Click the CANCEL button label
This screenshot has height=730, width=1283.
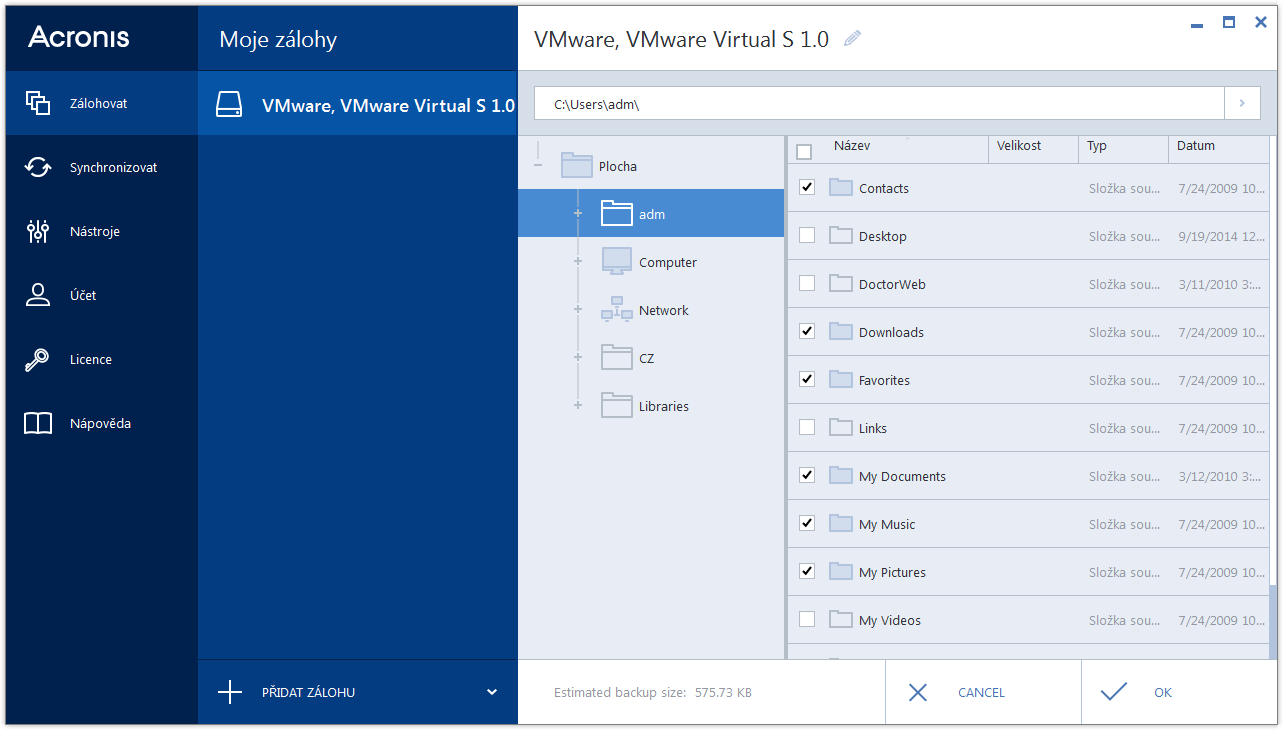981,692
